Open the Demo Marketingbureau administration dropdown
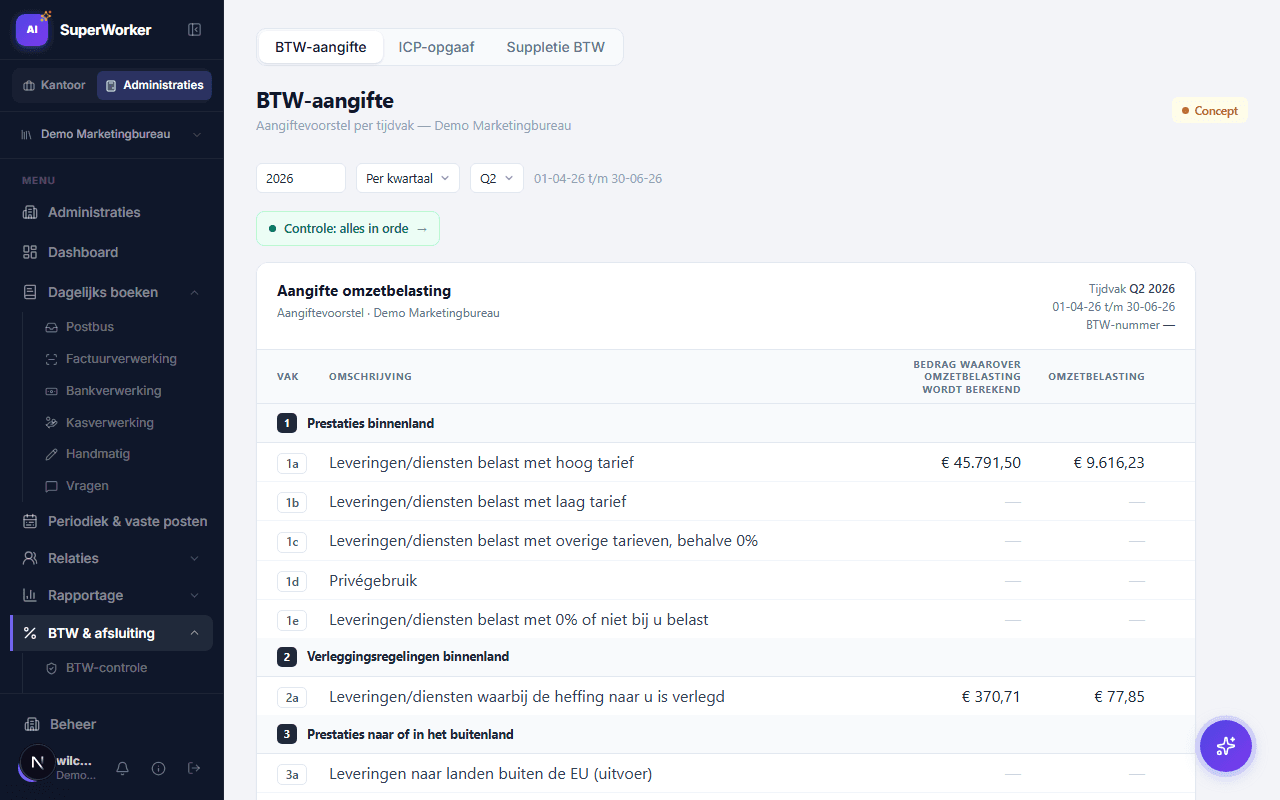The image size is (1280, 800). [112, 134]
